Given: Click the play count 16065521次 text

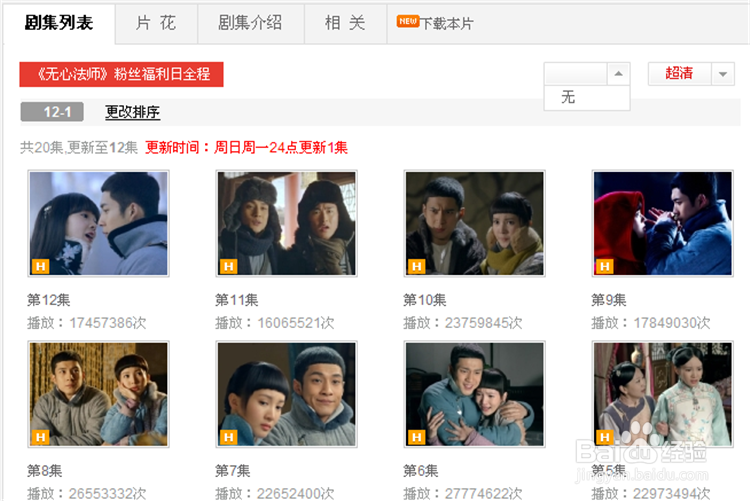Looking at the screenshot, I should [296, 323].
